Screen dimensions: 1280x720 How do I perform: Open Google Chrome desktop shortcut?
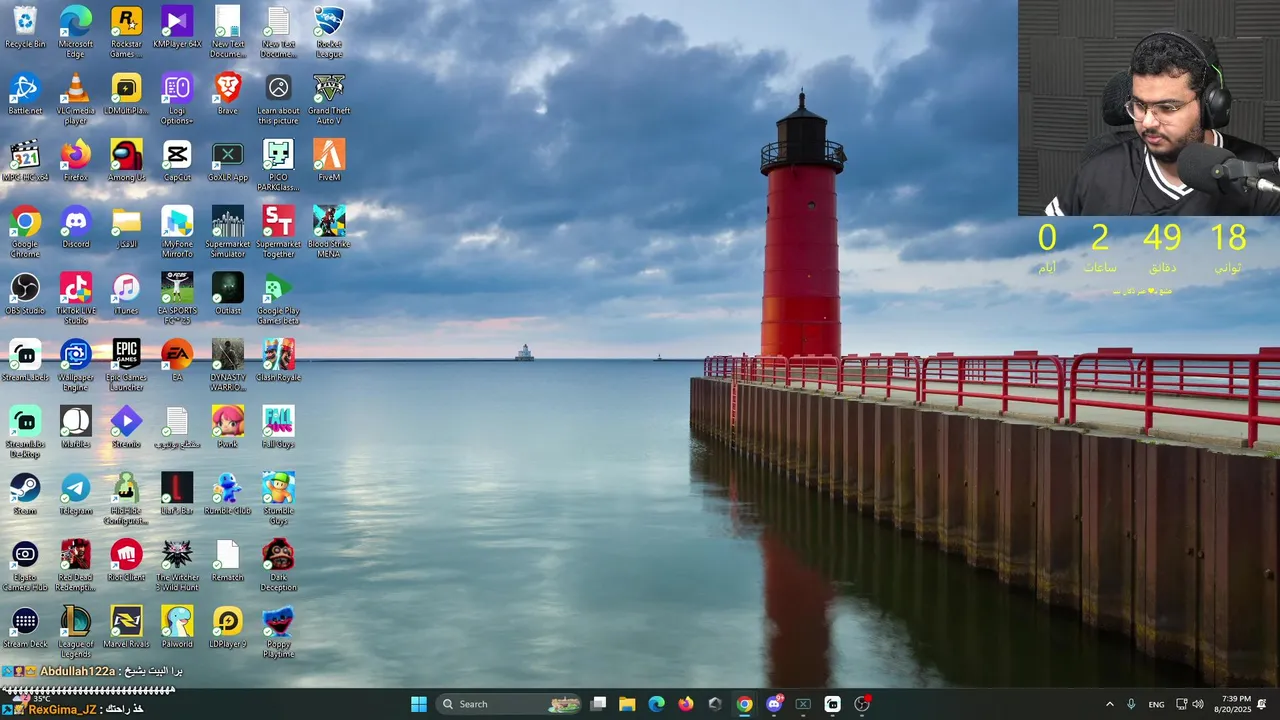[25, 232]
